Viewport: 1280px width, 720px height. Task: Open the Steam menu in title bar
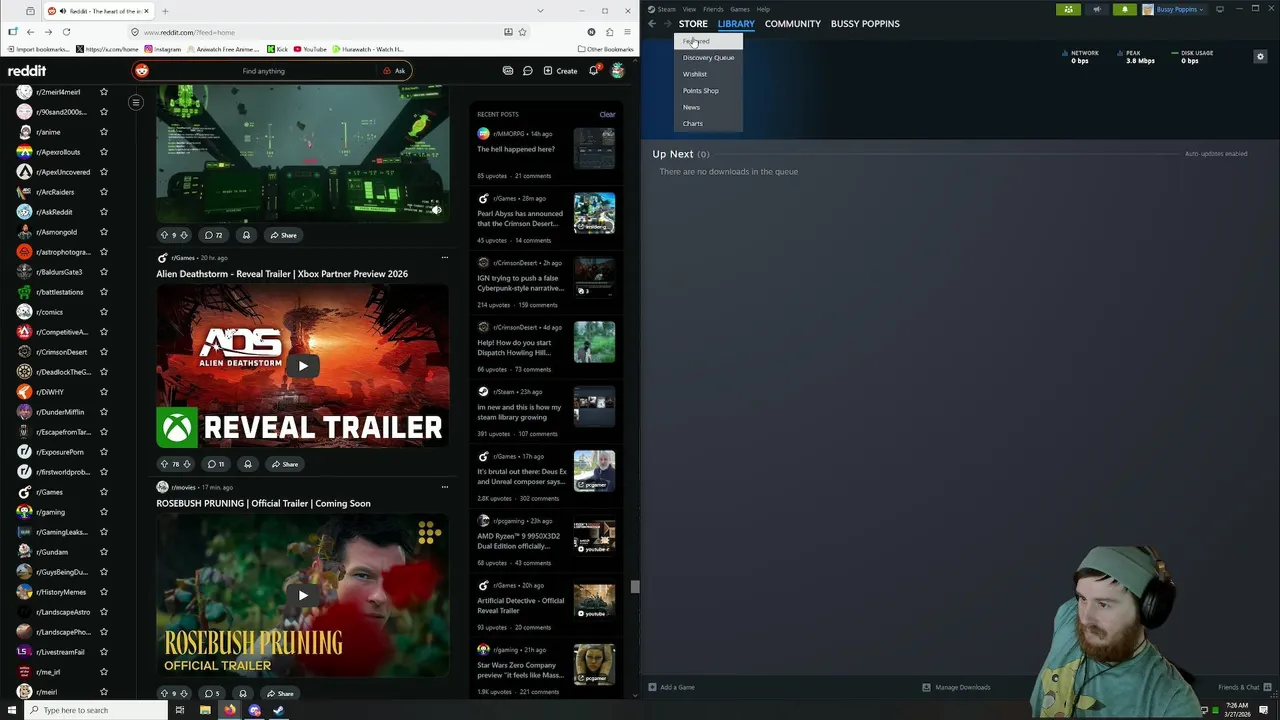[x=662, y=9]
